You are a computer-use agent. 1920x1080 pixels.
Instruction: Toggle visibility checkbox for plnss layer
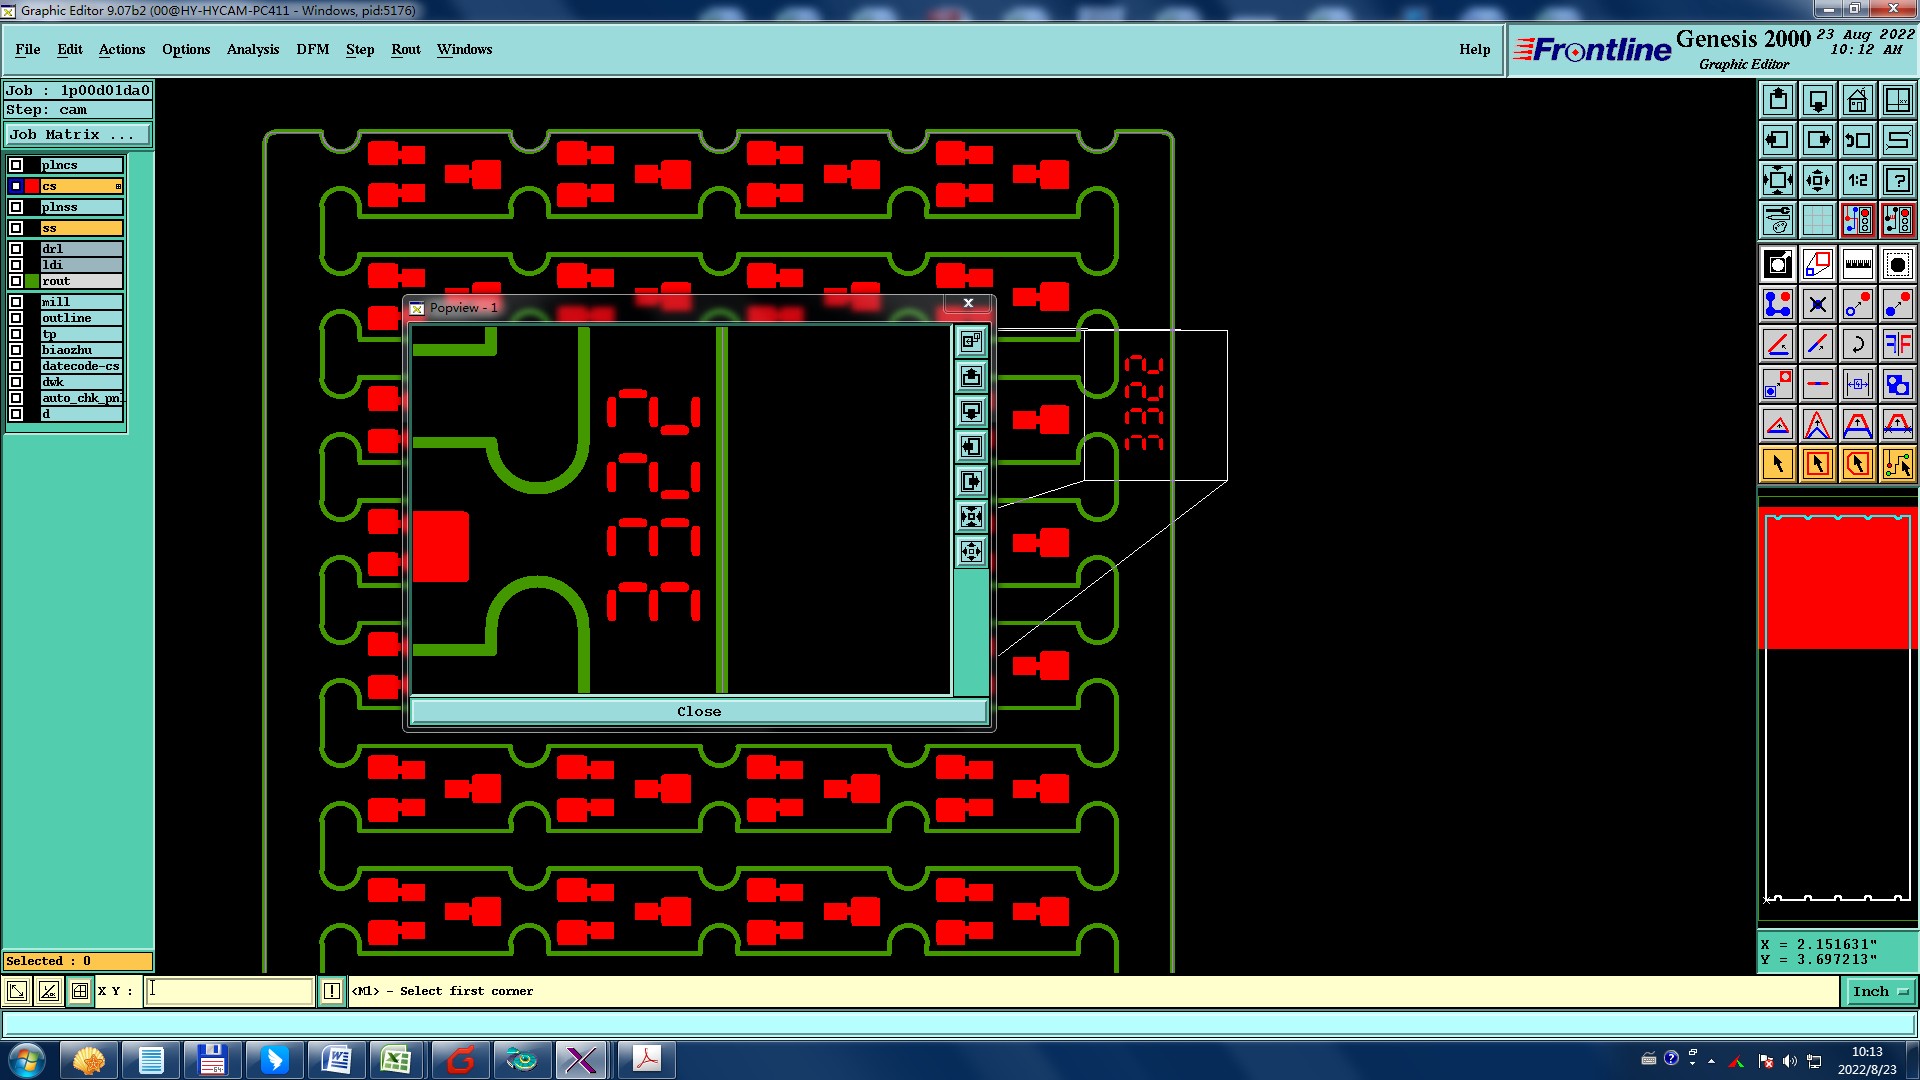pyautogui.click(x=16, y=207)
